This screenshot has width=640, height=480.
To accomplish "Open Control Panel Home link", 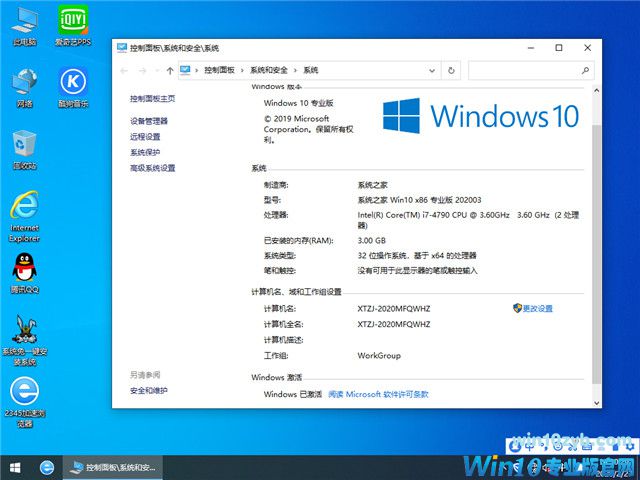I will click(153, 98).
